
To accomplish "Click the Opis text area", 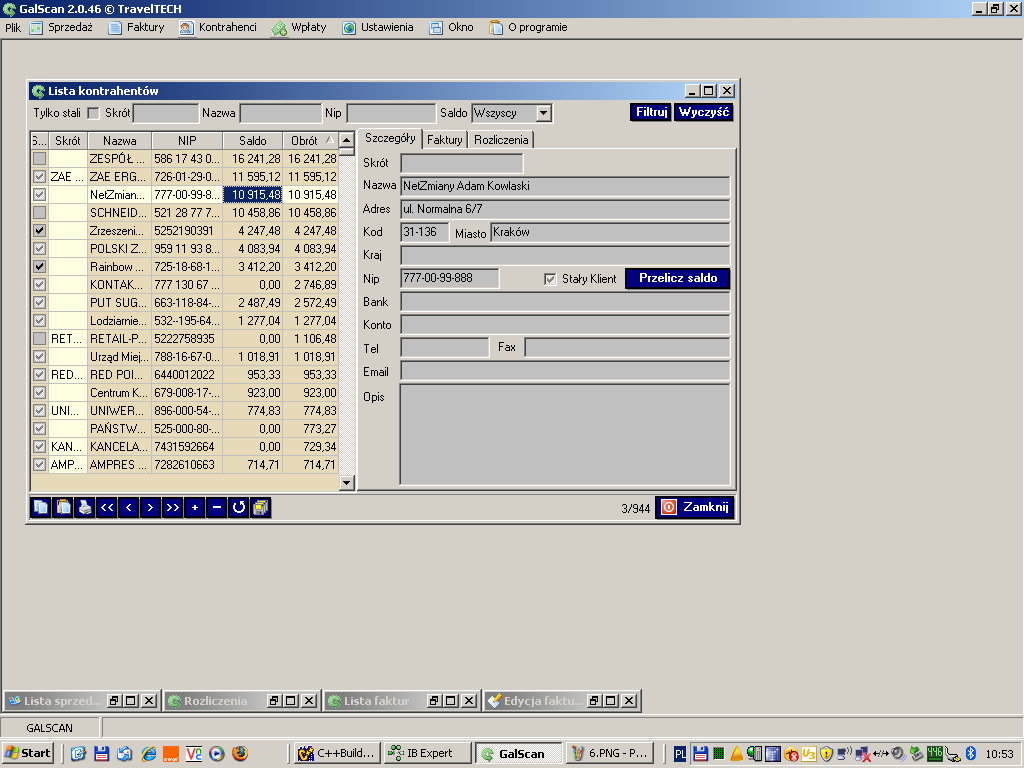I will click(x=565, y=434).
